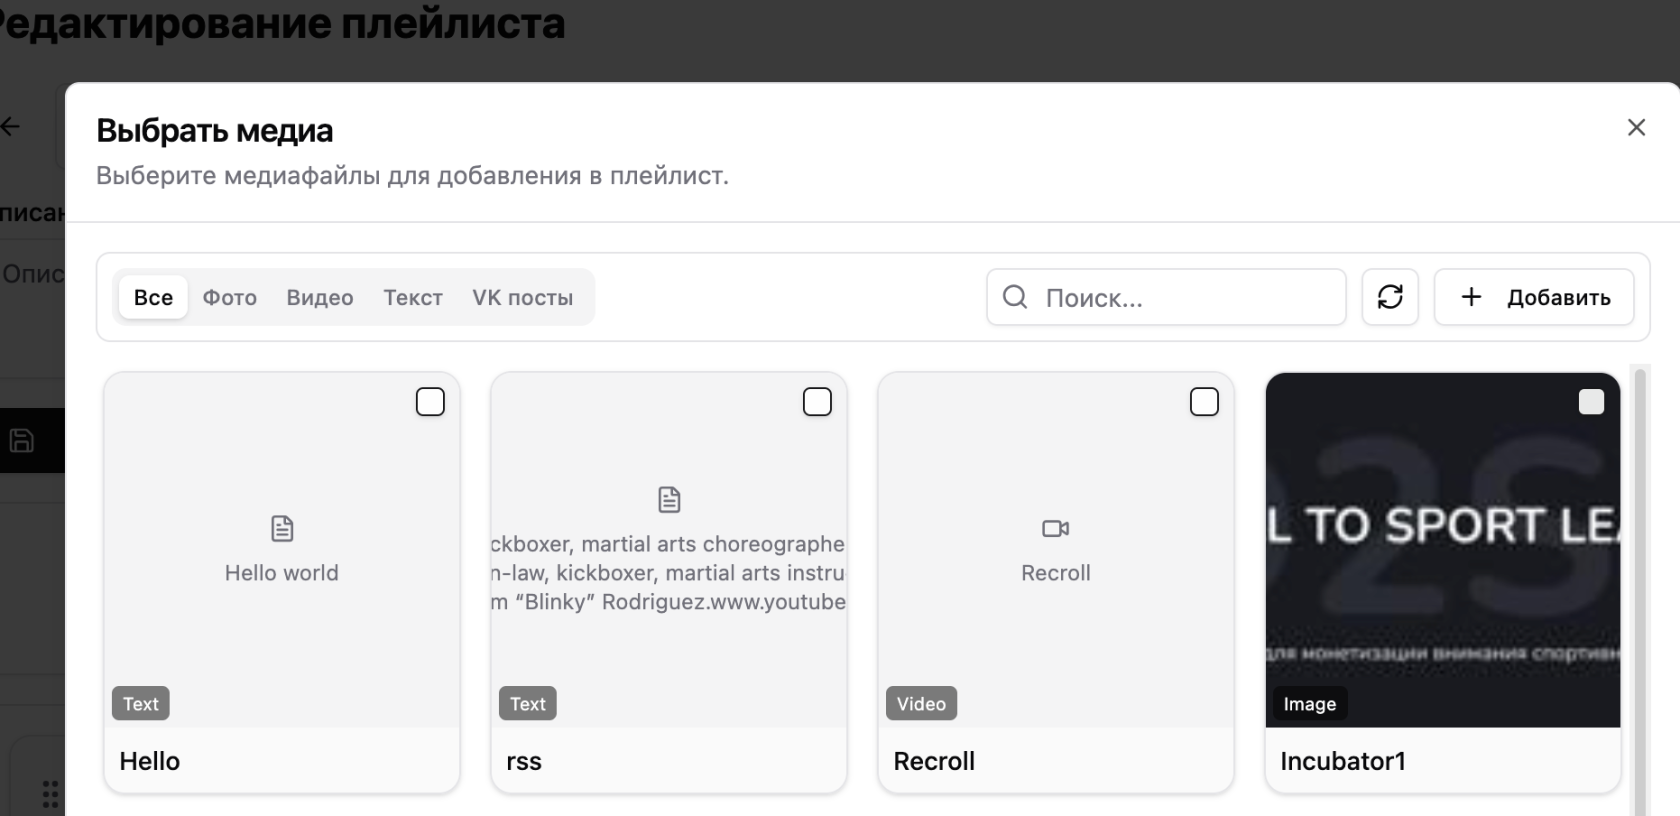Screen dimensions: 1680x816
Task: Tick the Recroll video checkbox
Action: tap(1204, 402)
